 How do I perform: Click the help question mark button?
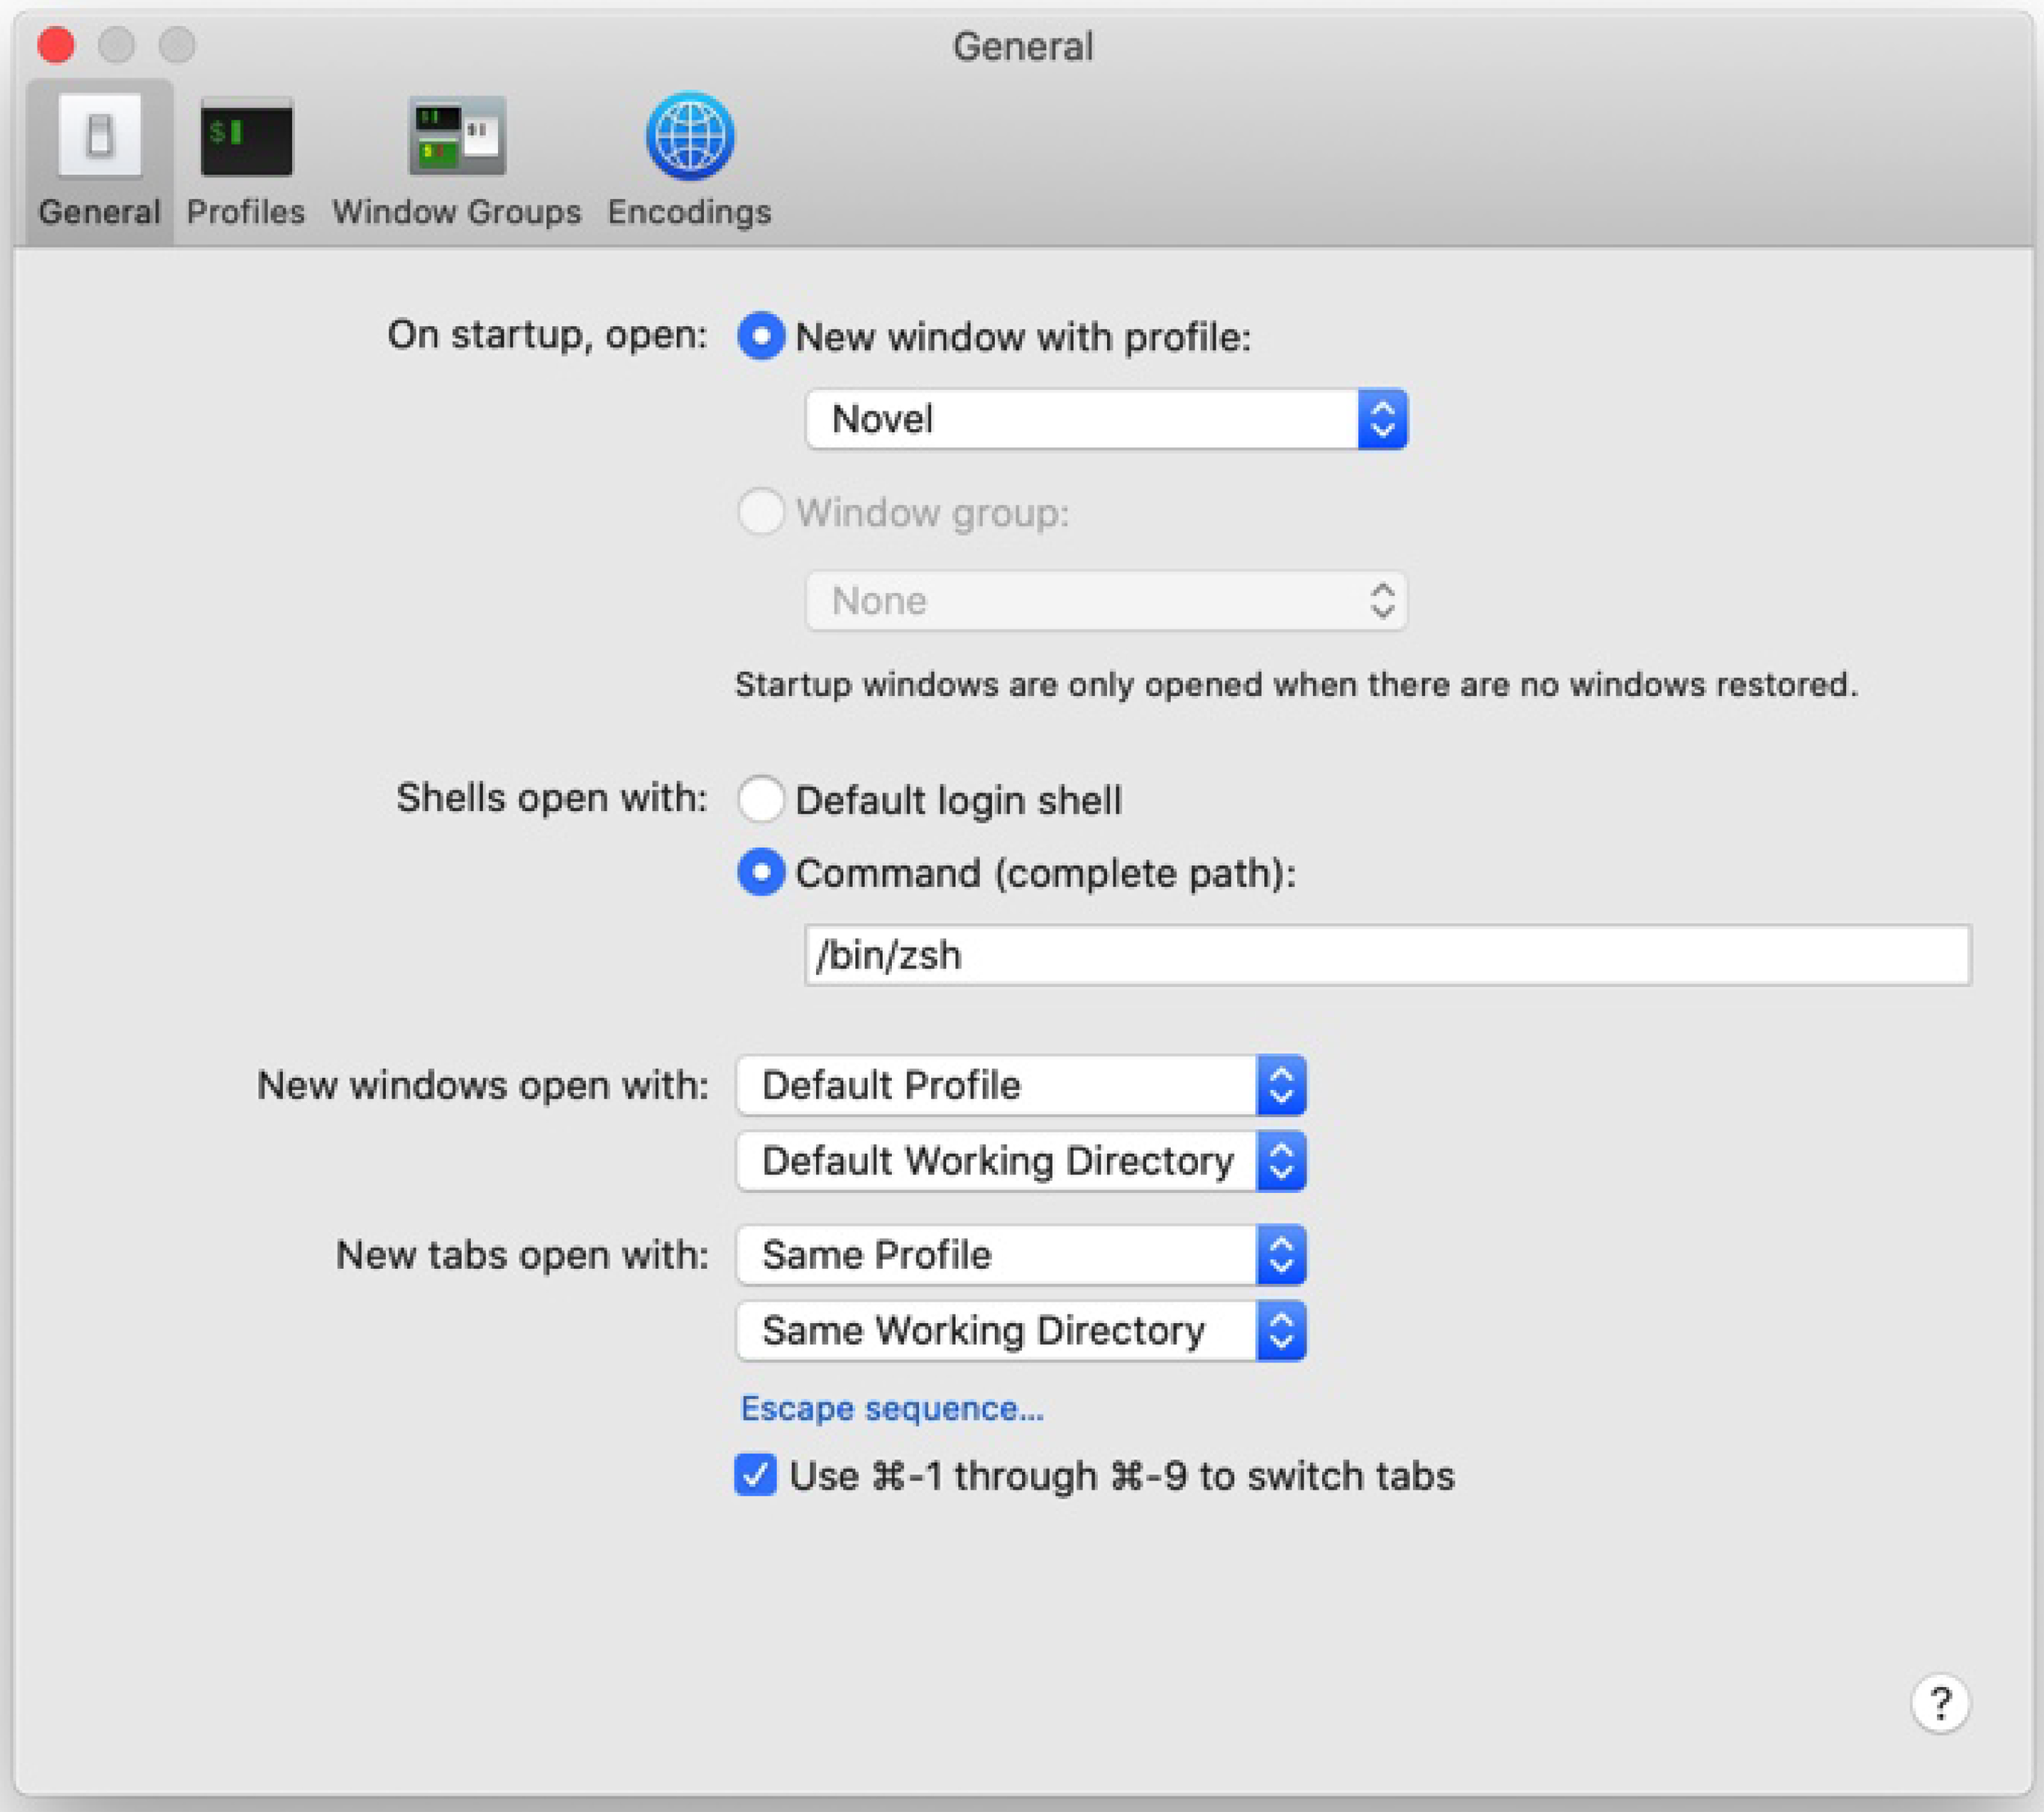1939,1703
